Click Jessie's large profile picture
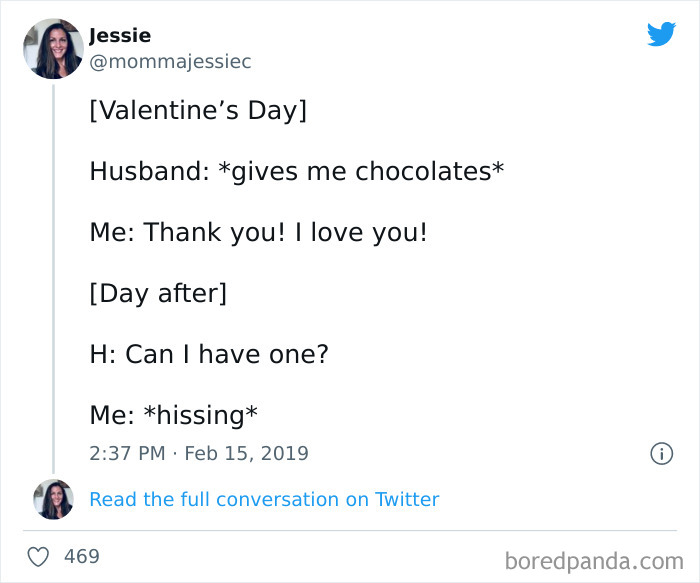The width and height of the screenshot is (700, 583). point(53,48)
